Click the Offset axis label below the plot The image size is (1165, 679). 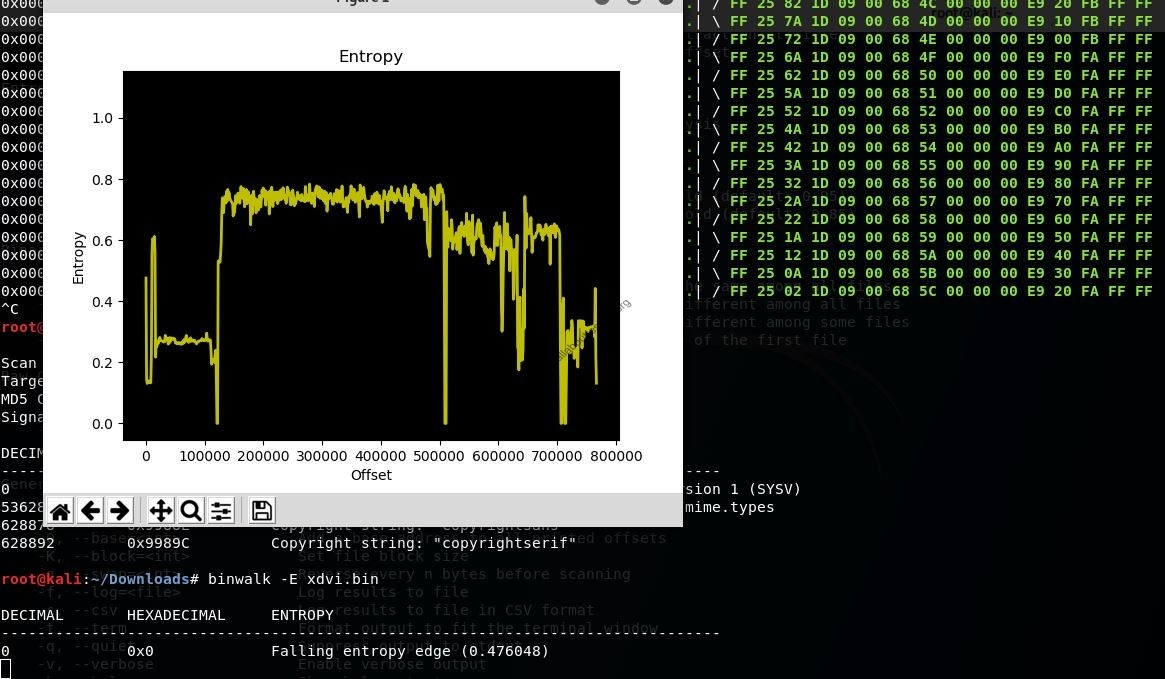(x=371, y=475)
